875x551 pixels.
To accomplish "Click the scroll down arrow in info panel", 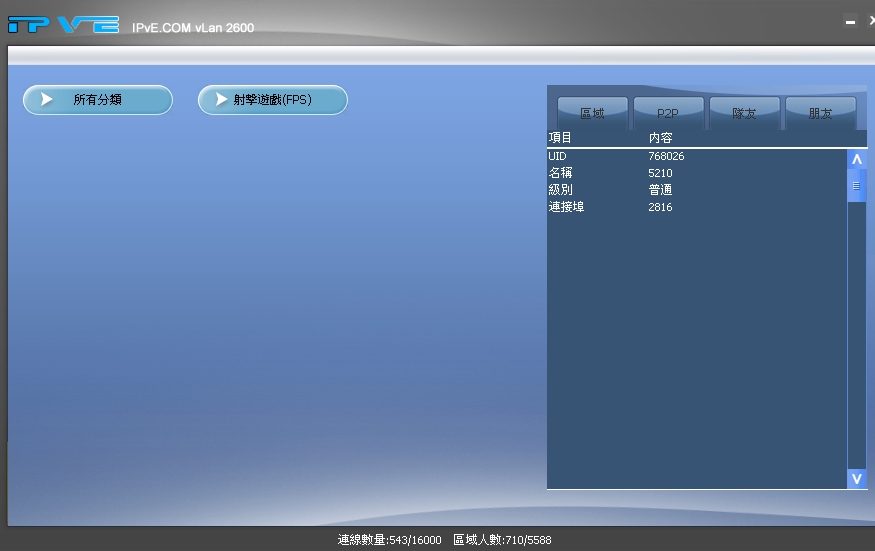I will (x=857, y=479).
